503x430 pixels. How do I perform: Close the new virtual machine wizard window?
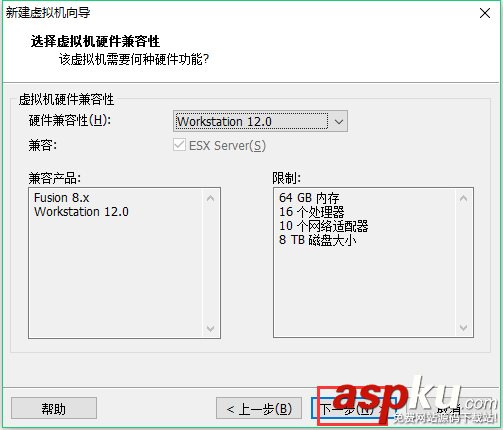click(x=484, y=13)
